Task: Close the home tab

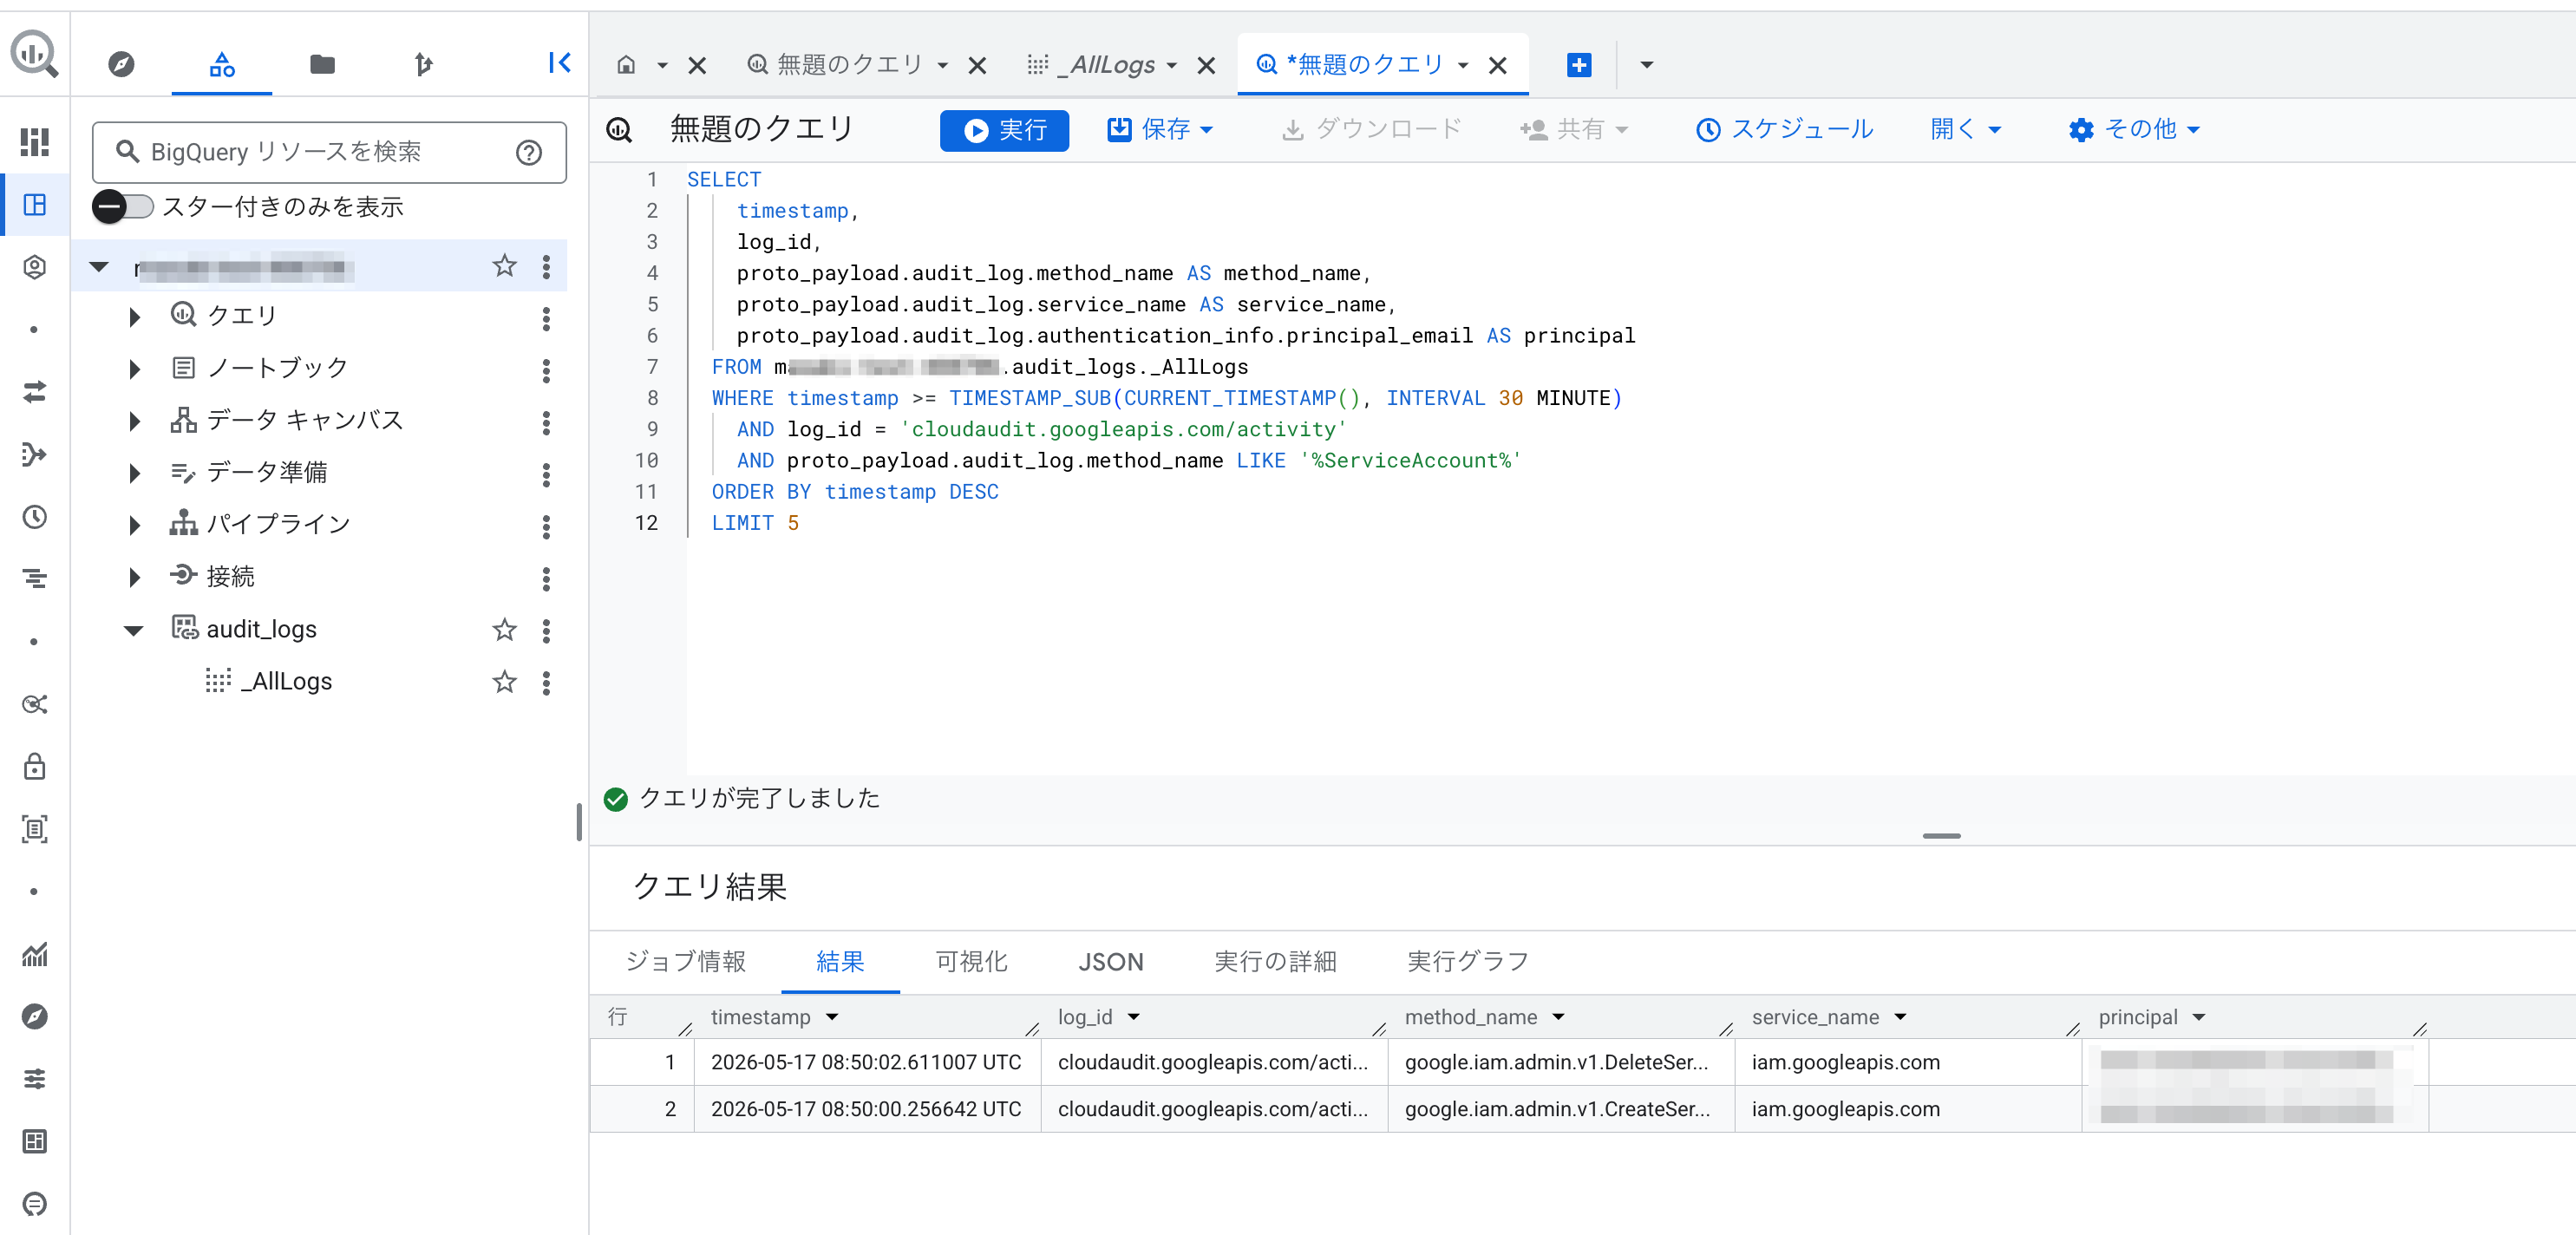Action: (x=697, y=66)
